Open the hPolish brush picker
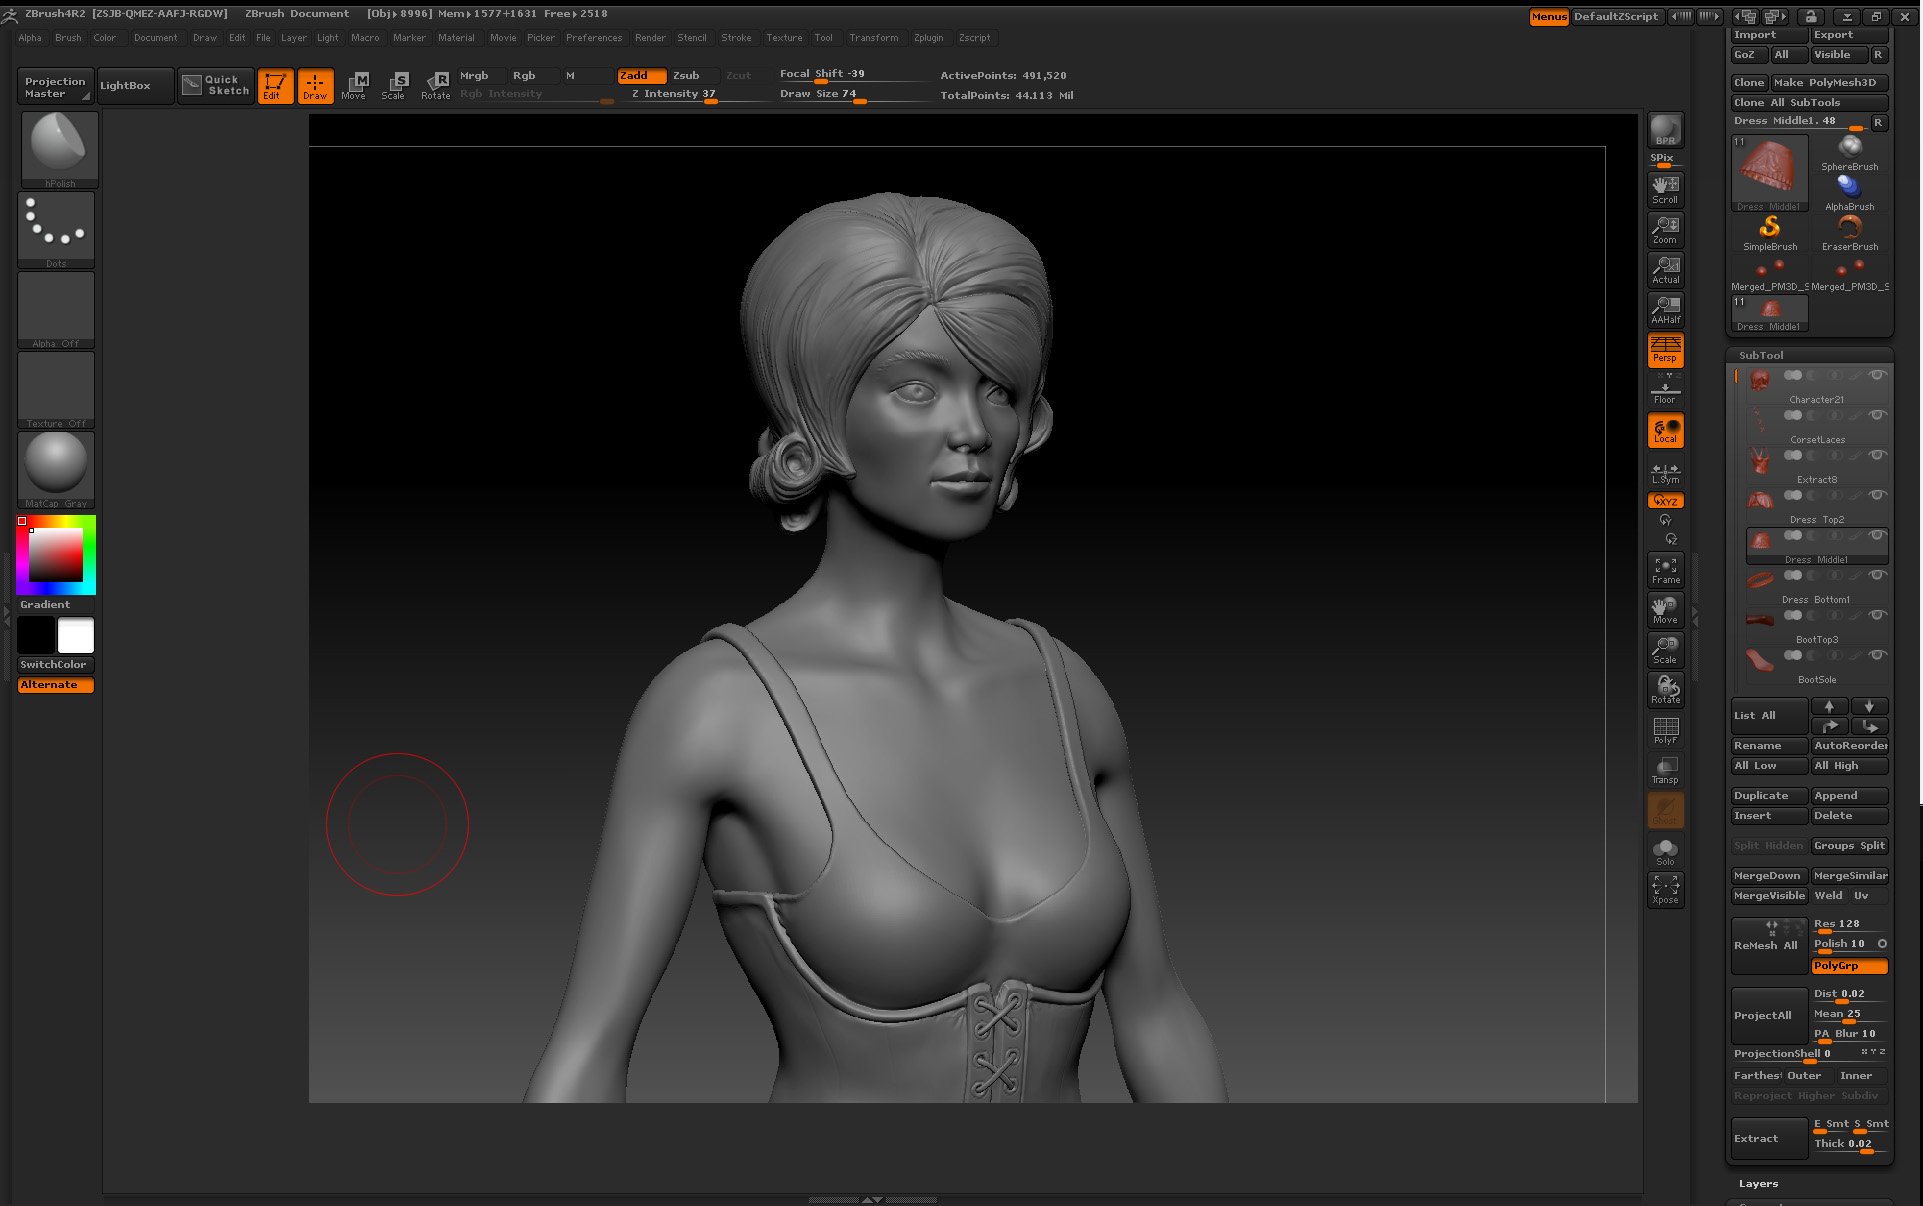The height and width of the screenshot is (1206, 1923). [58, 149]
